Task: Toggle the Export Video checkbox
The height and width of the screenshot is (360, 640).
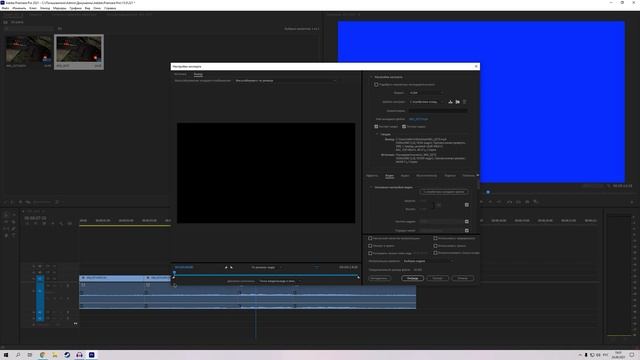Action: pos(376,127)
